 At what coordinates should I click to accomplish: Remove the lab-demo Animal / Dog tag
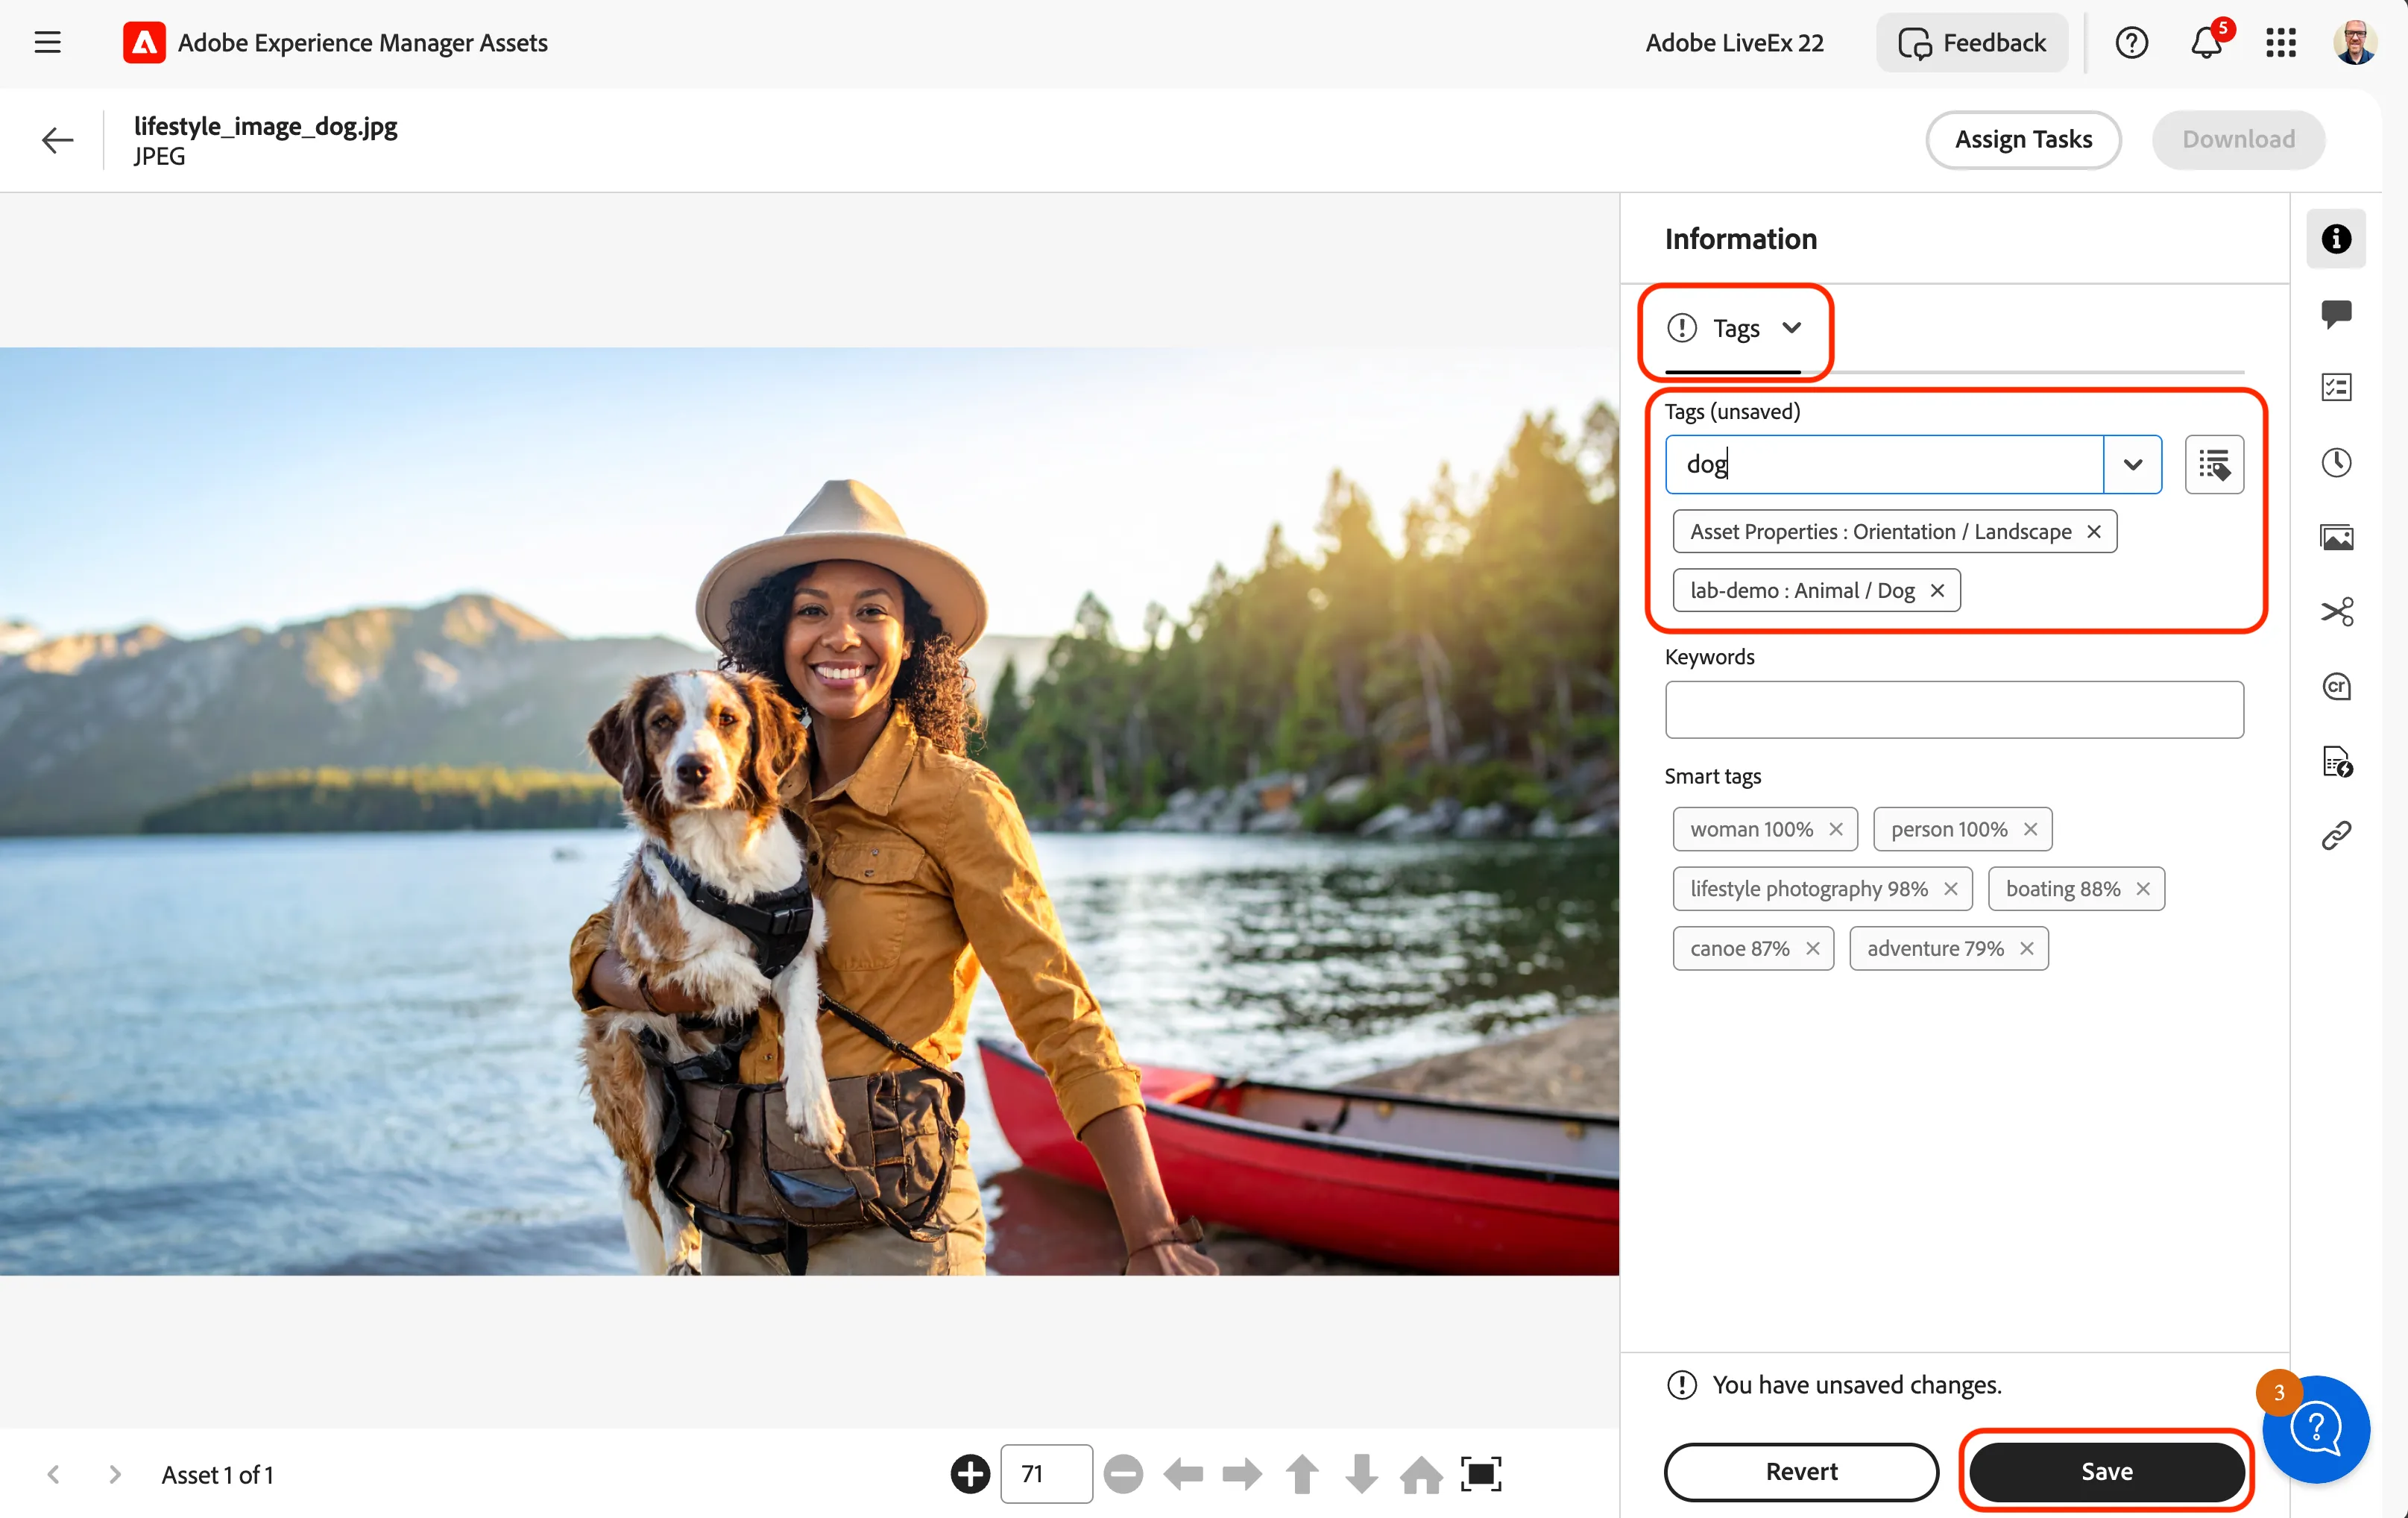click(1937, 591)
